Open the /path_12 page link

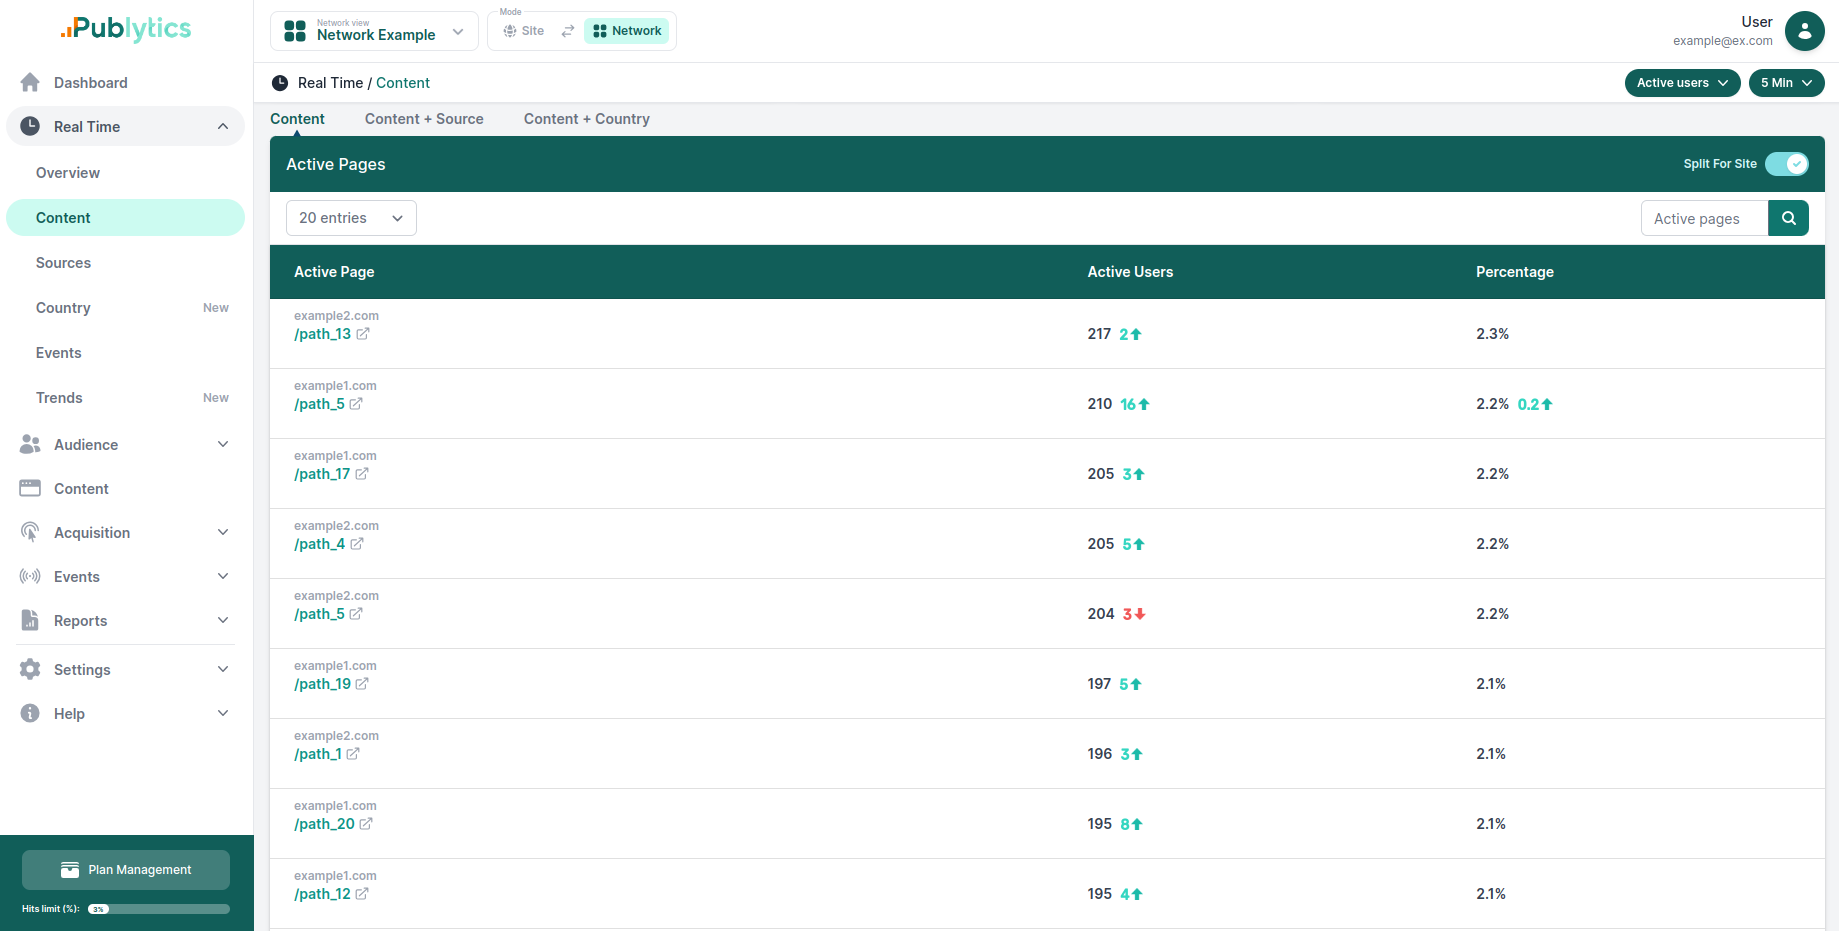[322, 894]
